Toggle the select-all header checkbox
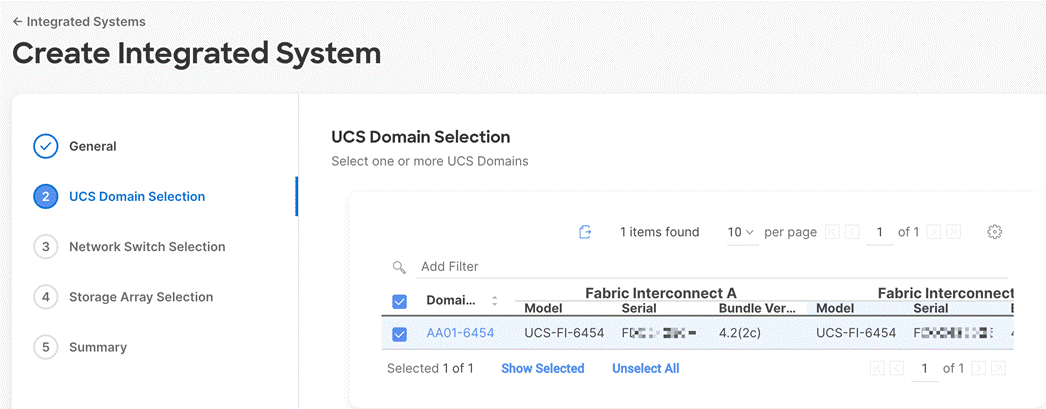 pyautogui.click(x=400, y=302)
